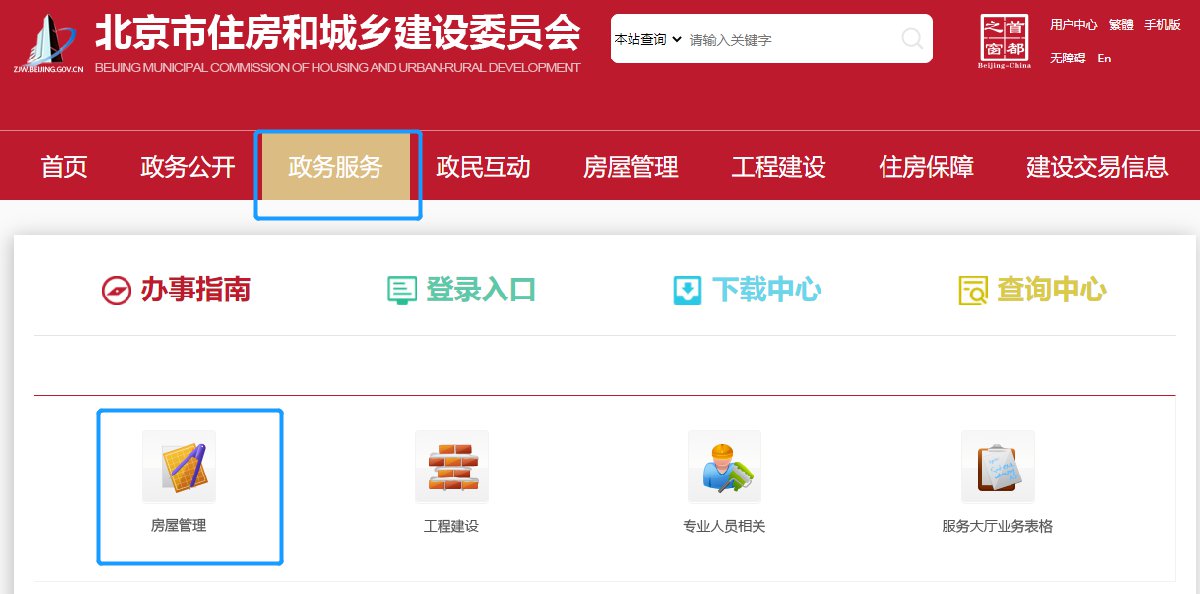Click the 查询中心 search document icon
This screenshot has height=594, width=1200.
pos(973,290)
